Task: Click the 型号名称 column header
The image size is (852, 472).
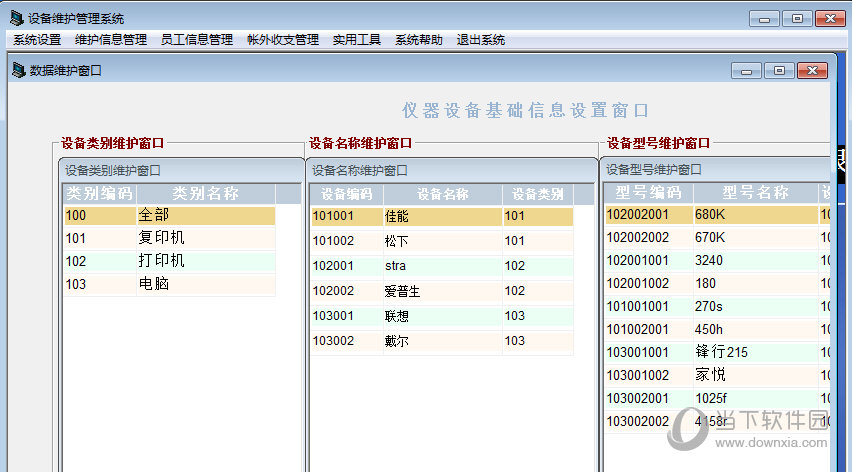Action: pyautogui.click(x=755, y=192)
